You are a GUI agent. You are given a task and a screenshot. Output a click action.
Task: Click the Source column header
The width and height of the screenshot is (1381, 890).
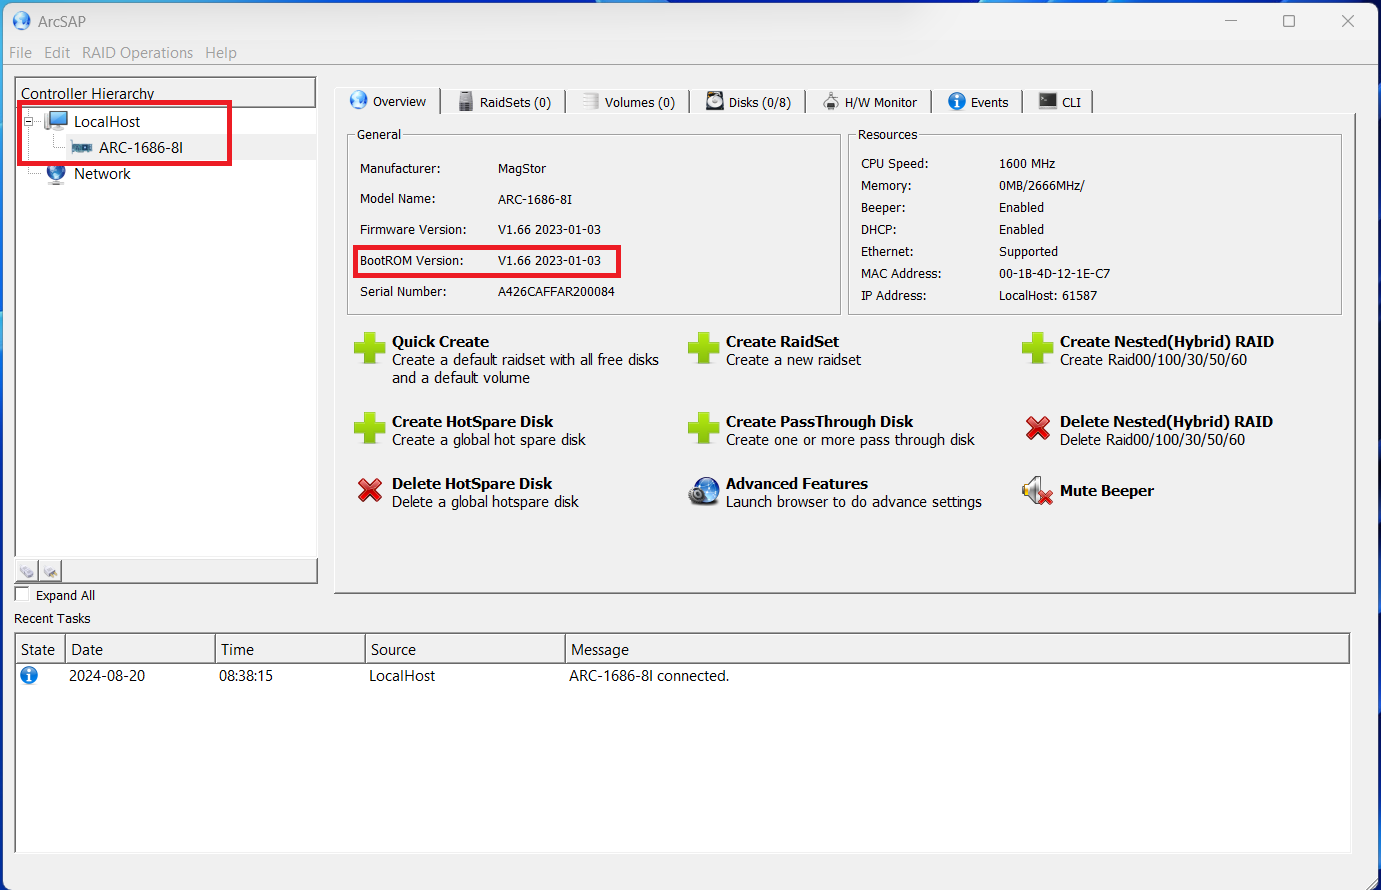[465, 649]
